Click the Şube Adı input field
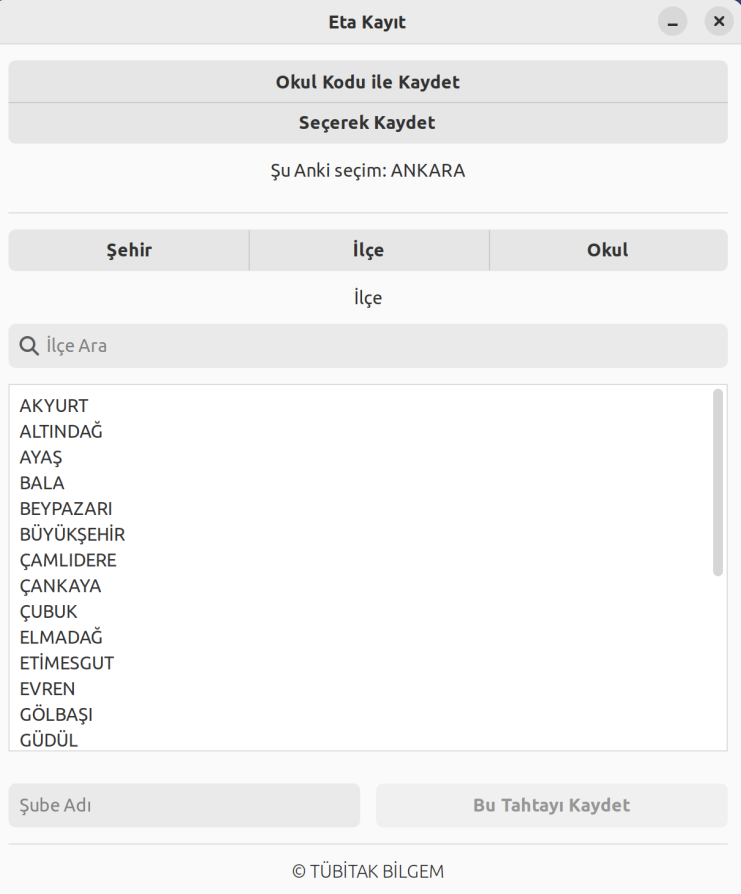741x894 pixels. click(x=184, y=805)
